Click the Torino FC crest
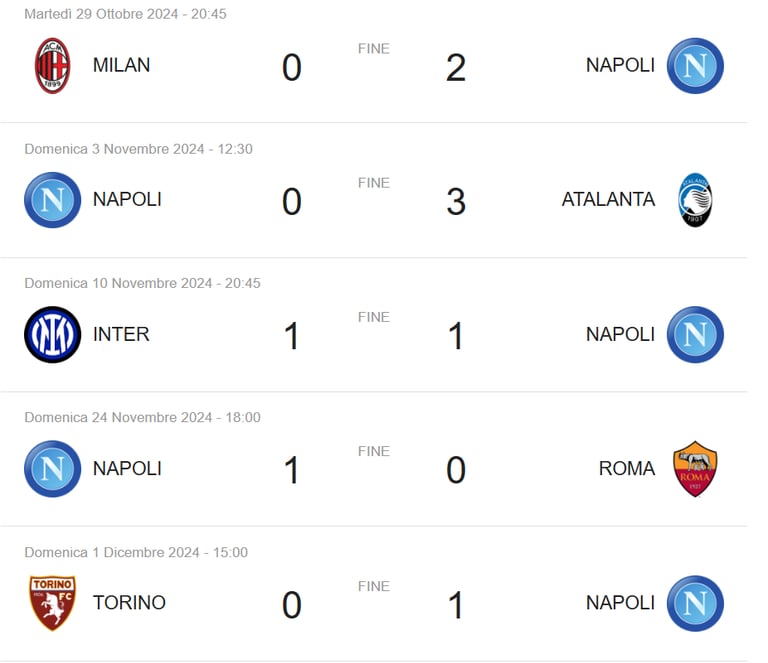Viewport: 768px width, 663px height. [x=52, y=603]
